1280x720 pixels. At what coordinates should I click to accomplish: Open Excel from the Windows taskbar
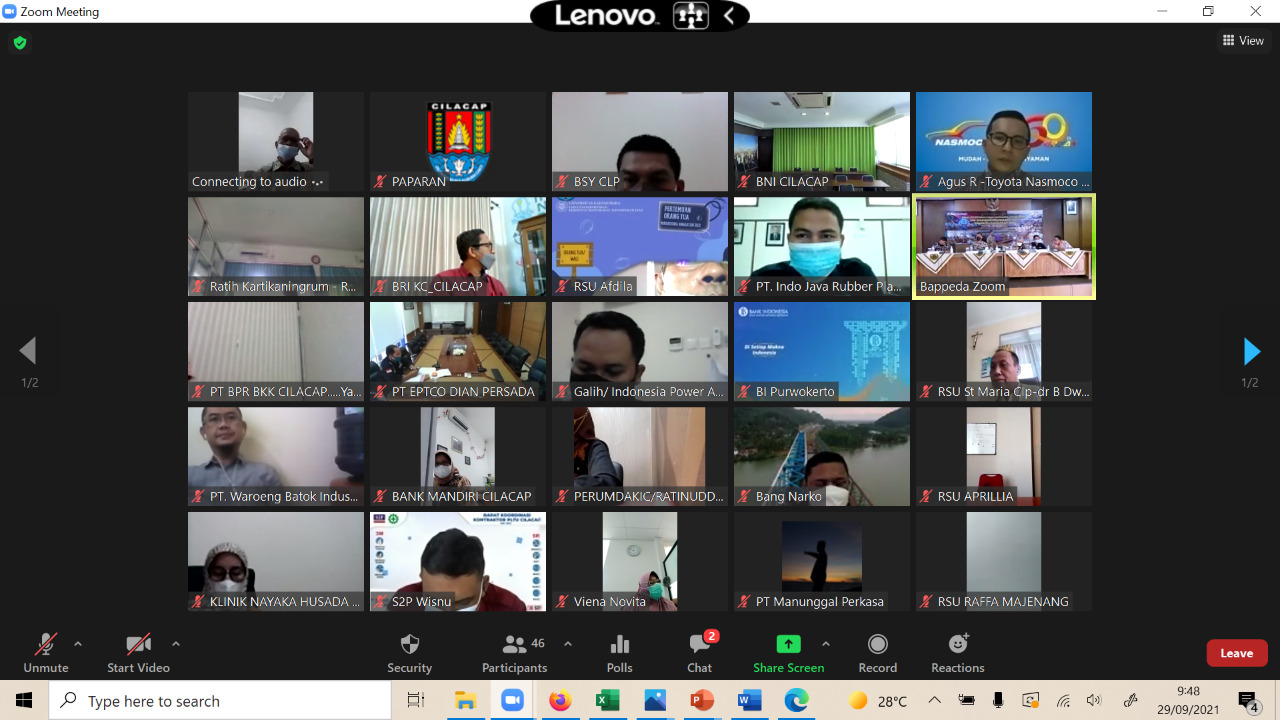(607, 701)
